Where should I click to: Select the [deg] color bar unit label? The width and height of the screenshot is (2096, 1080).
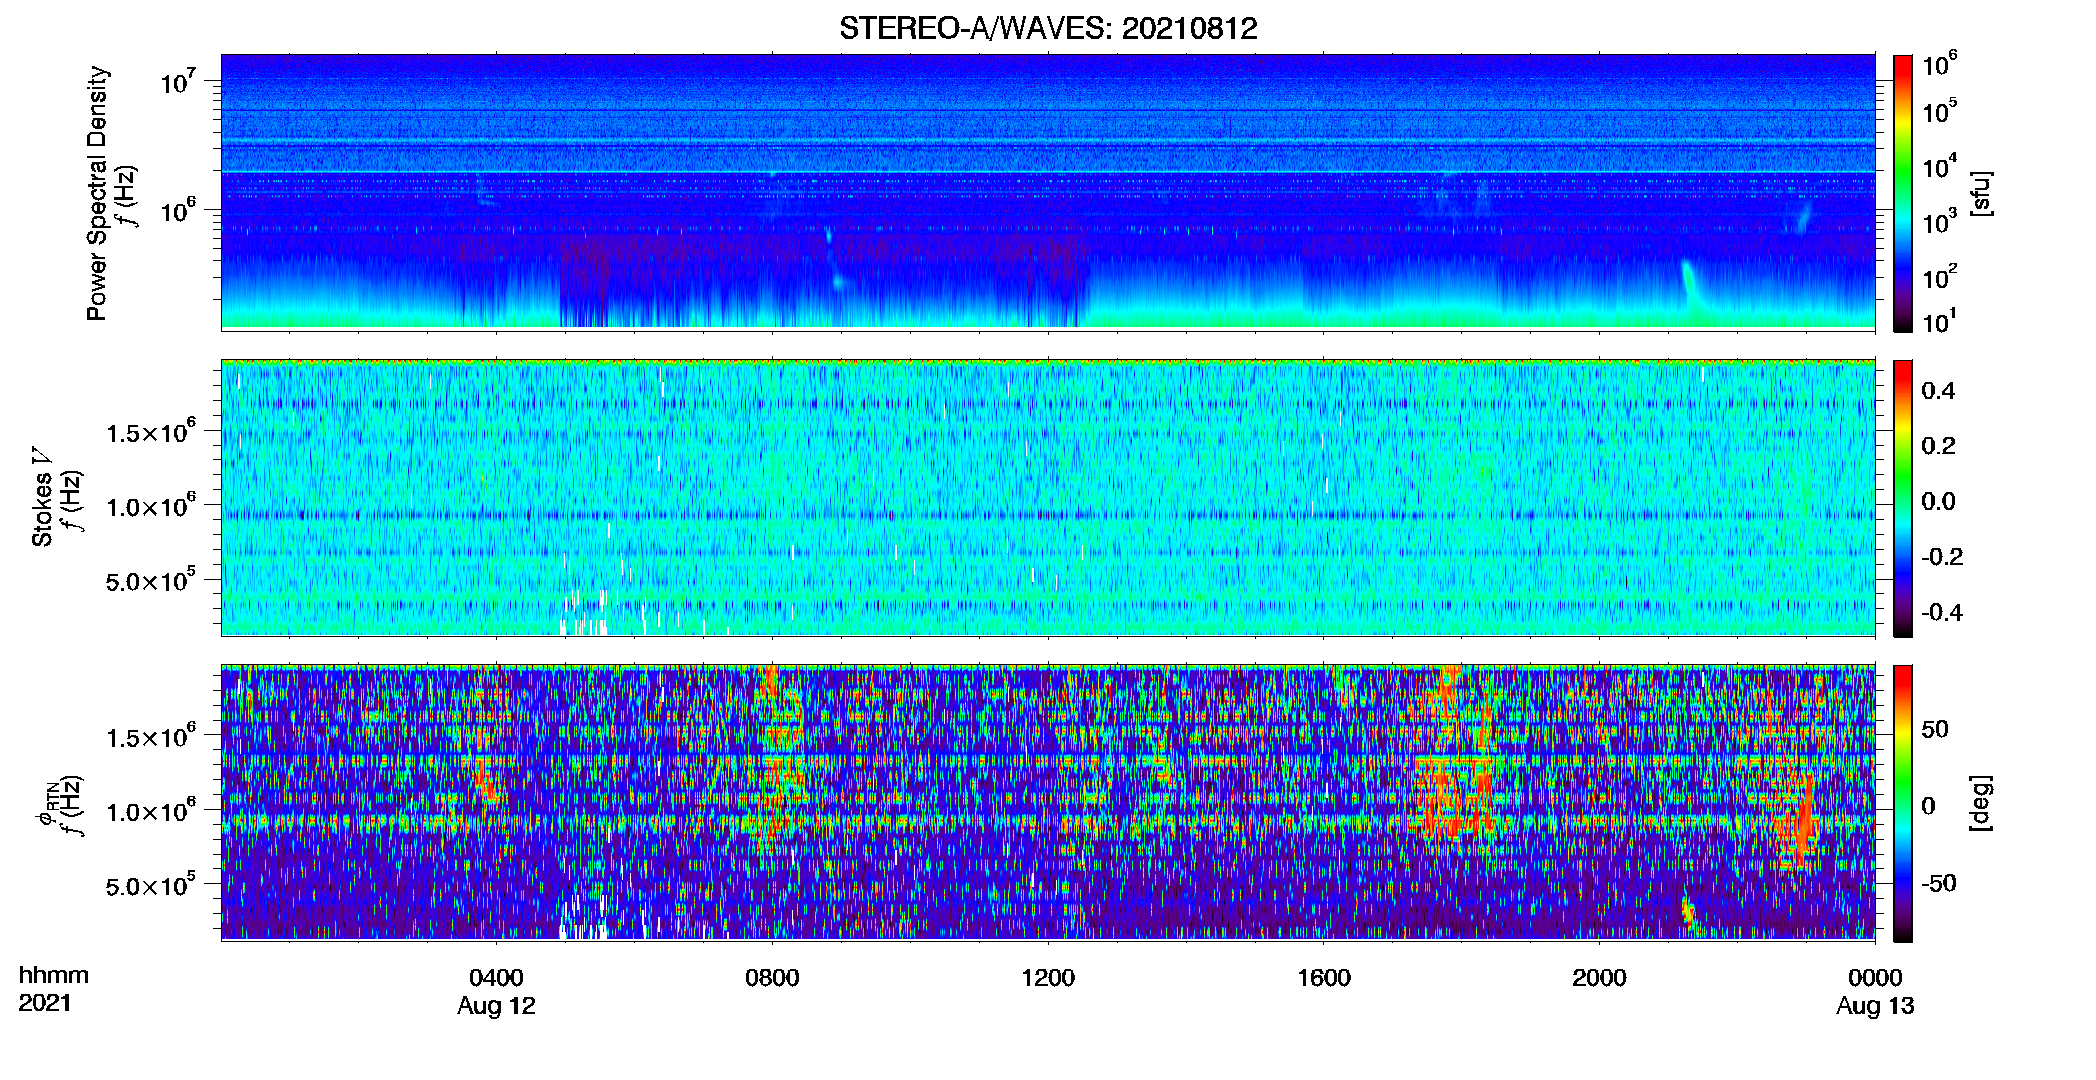1981,803
